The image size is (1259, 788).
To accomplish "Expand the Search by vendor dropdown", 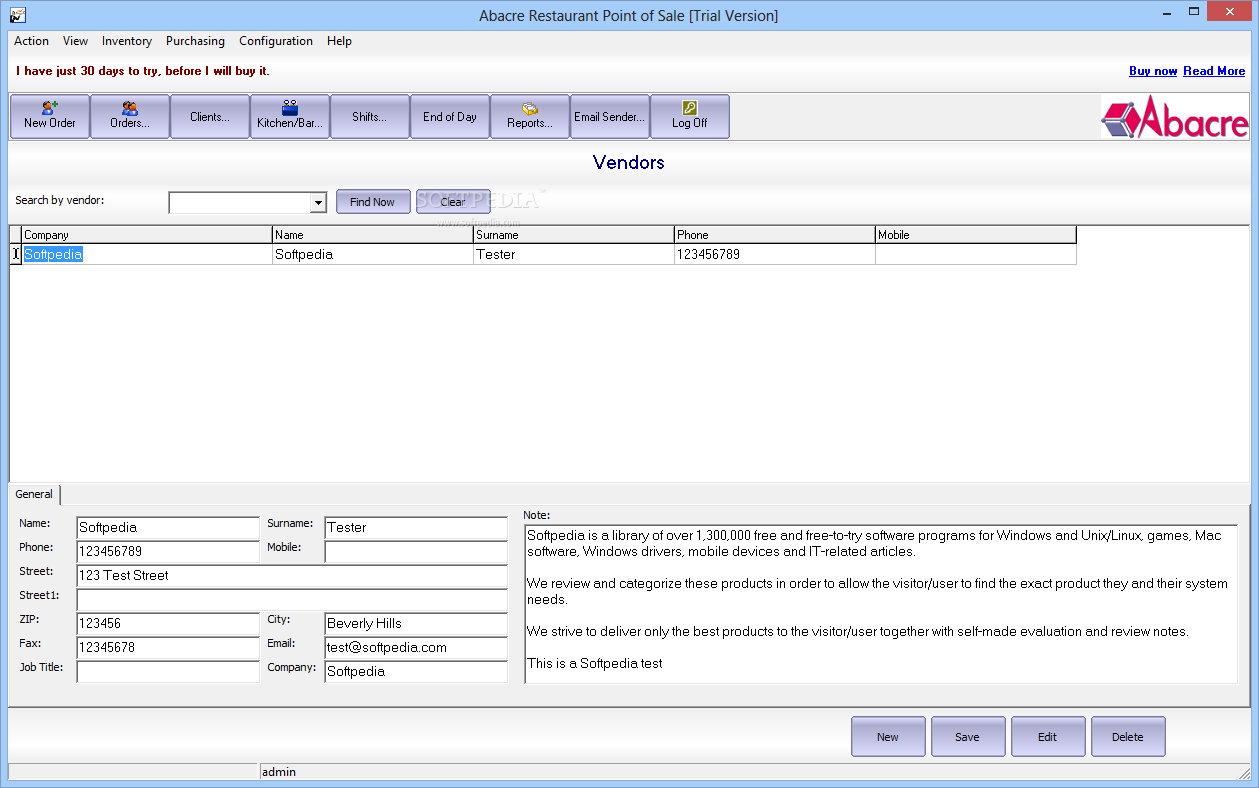I will pos(318,203).
